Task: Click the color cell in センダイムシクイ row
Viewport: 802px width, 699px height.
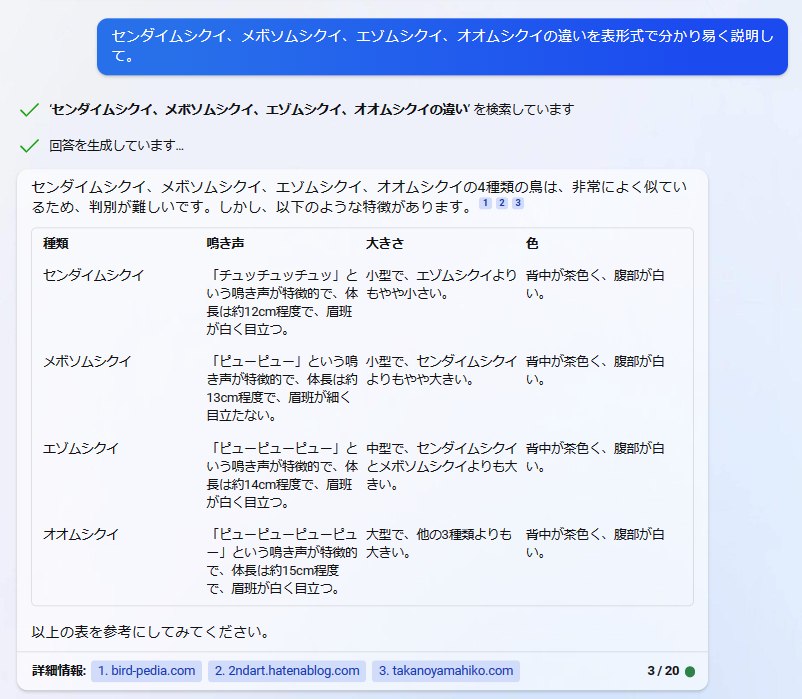Action: 595,284
